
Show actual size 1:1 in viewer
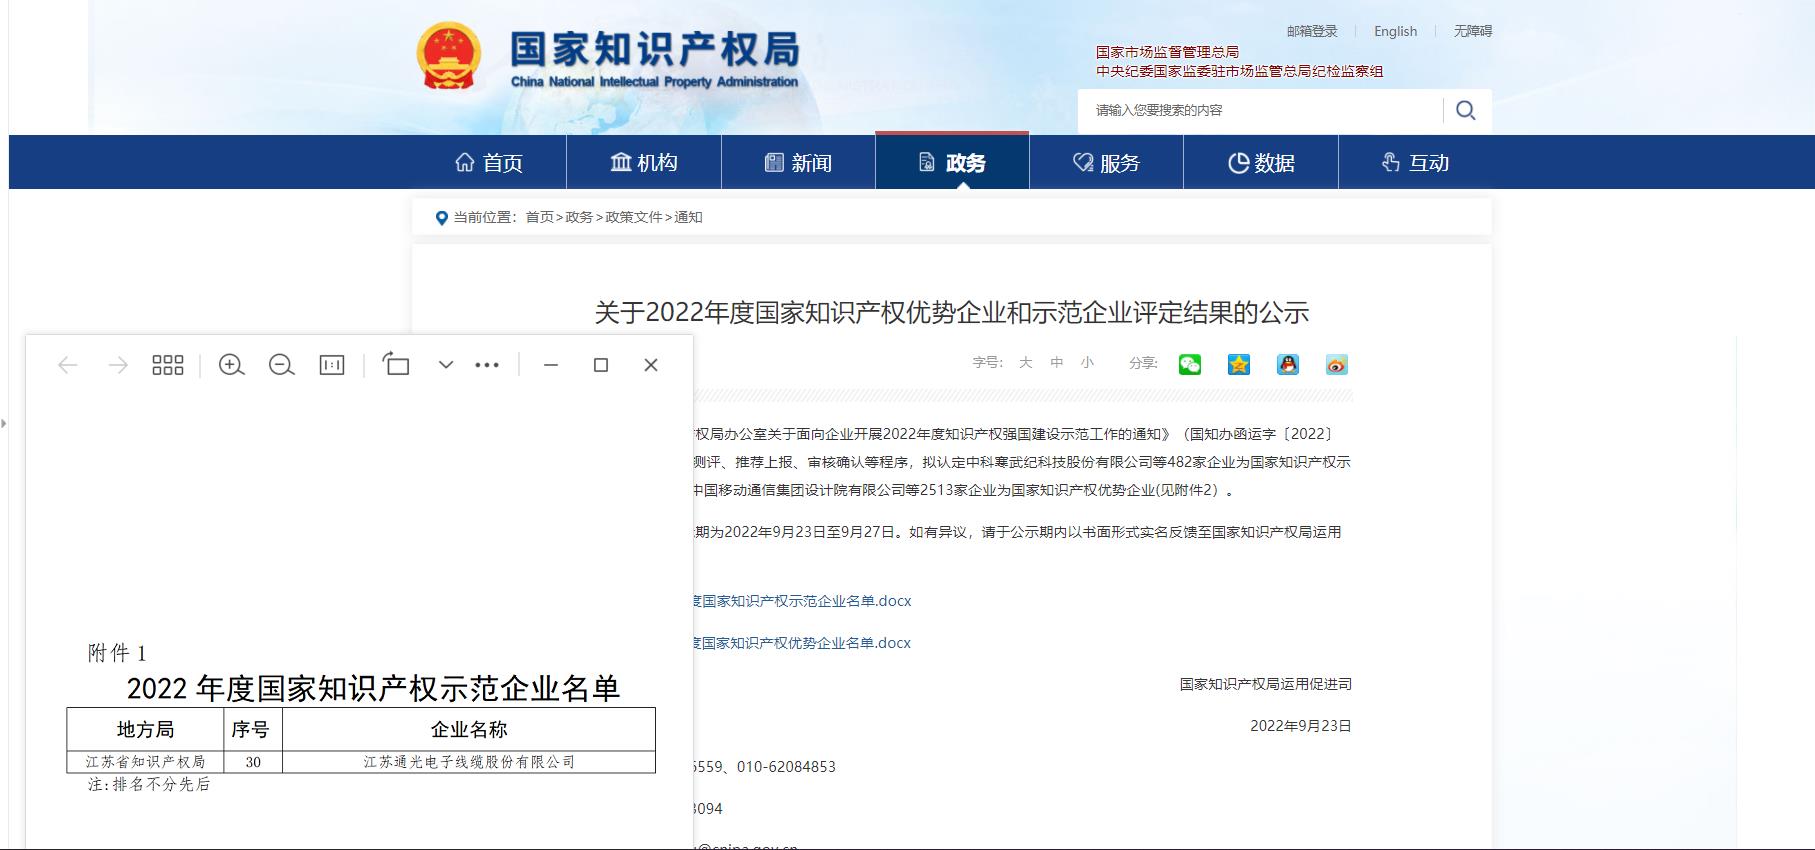[x=332, y=365]
